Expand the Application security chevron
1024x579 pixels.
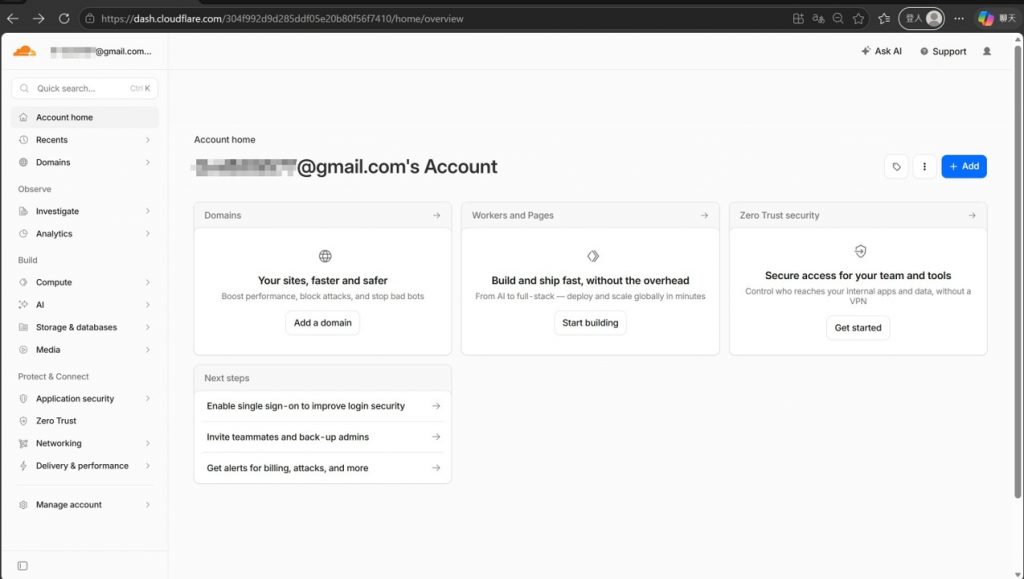[148, 398]
